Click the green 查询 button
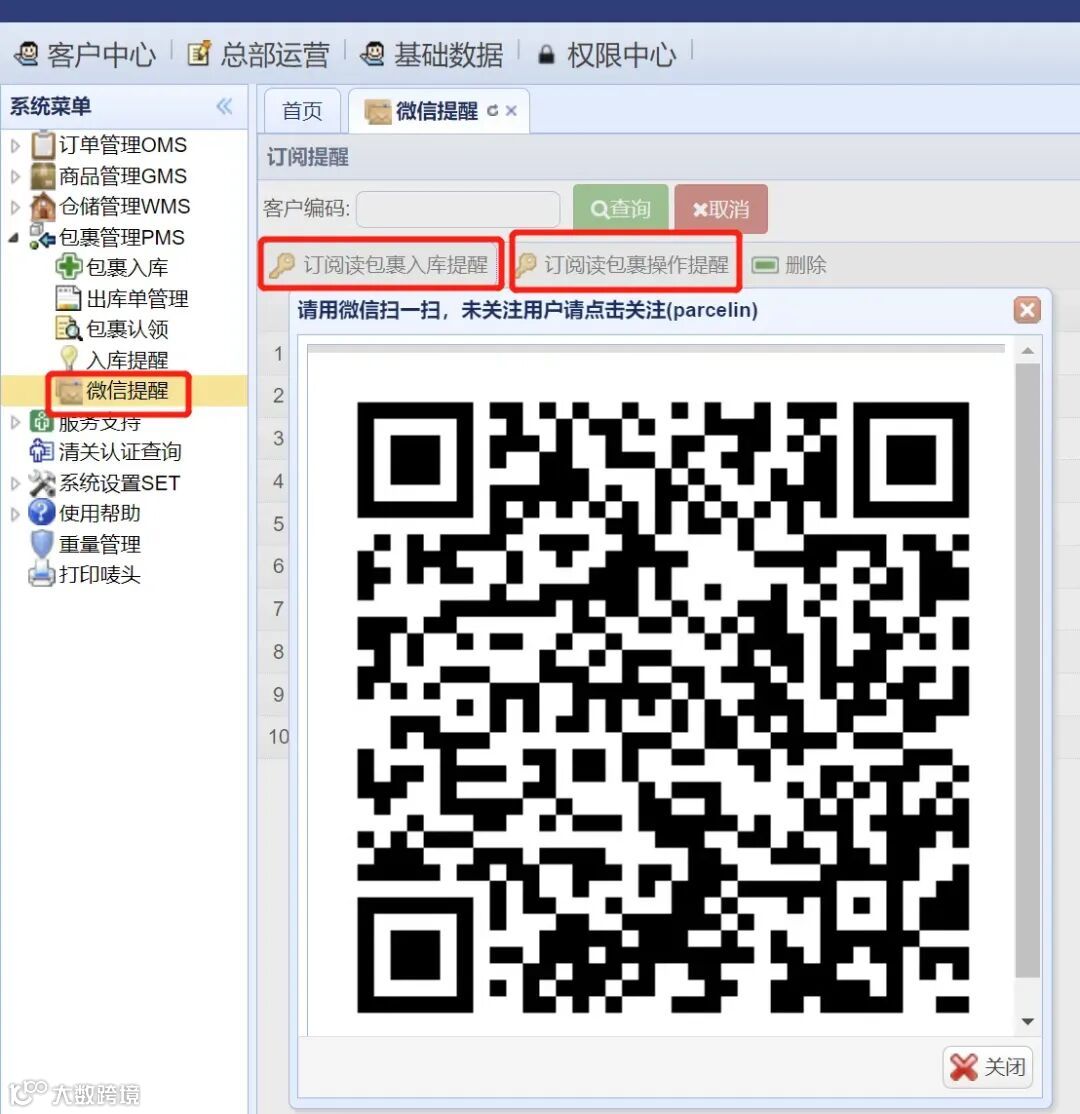This screenshot has width=1080, height=1114. [620, 209]
